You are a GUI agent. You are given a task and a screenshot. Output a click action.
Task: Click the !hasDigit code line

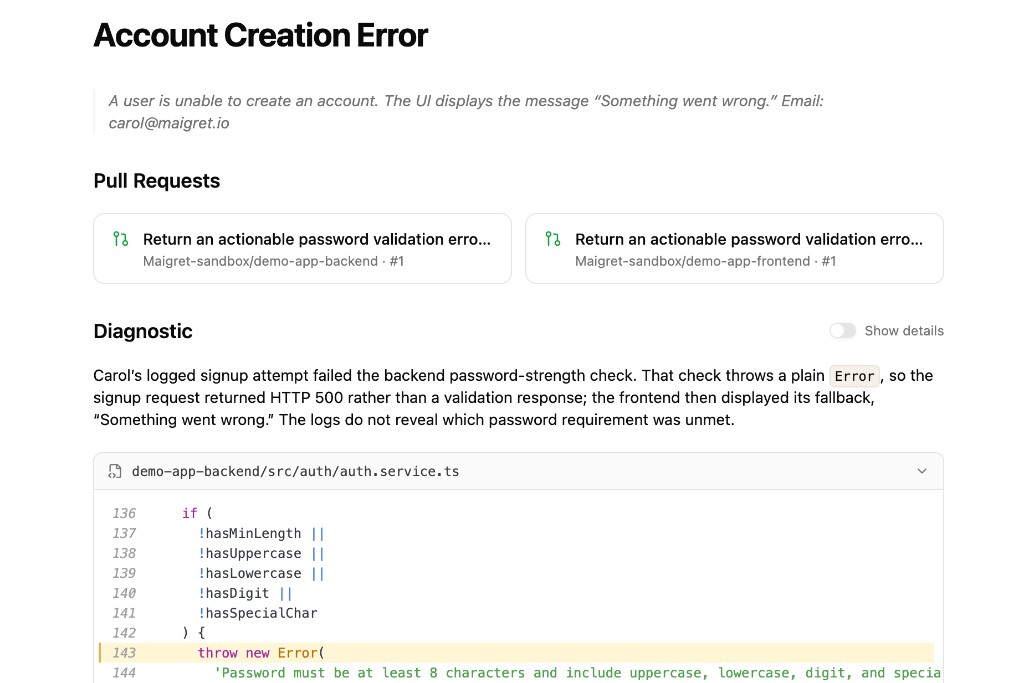(245, 593)
